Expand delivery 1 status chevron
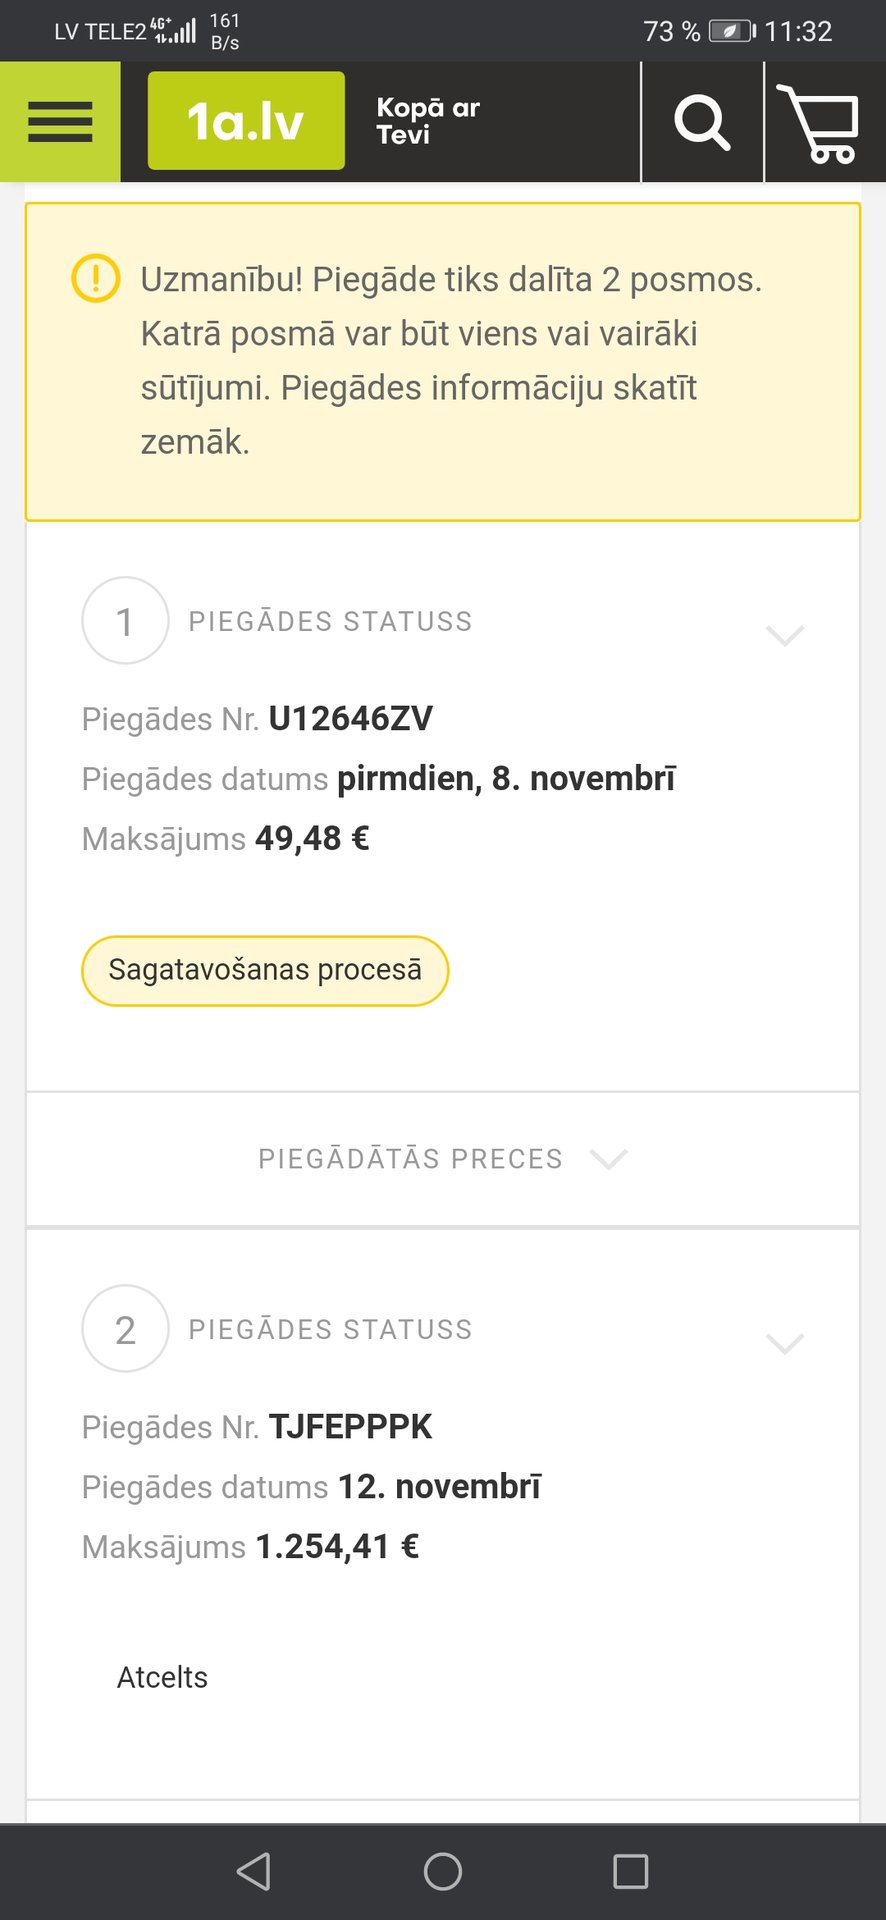This screenshot has height=1920, width=886. point(784,635)
